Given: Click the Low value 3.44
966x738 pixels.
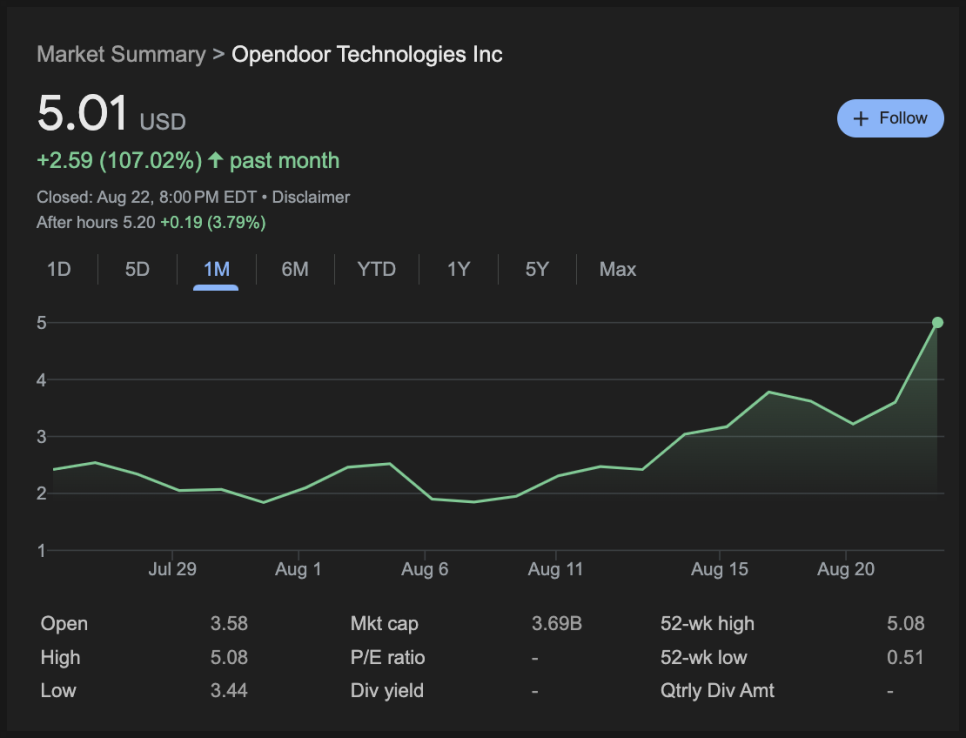Looking at the screenshot, I should point(229,691).
